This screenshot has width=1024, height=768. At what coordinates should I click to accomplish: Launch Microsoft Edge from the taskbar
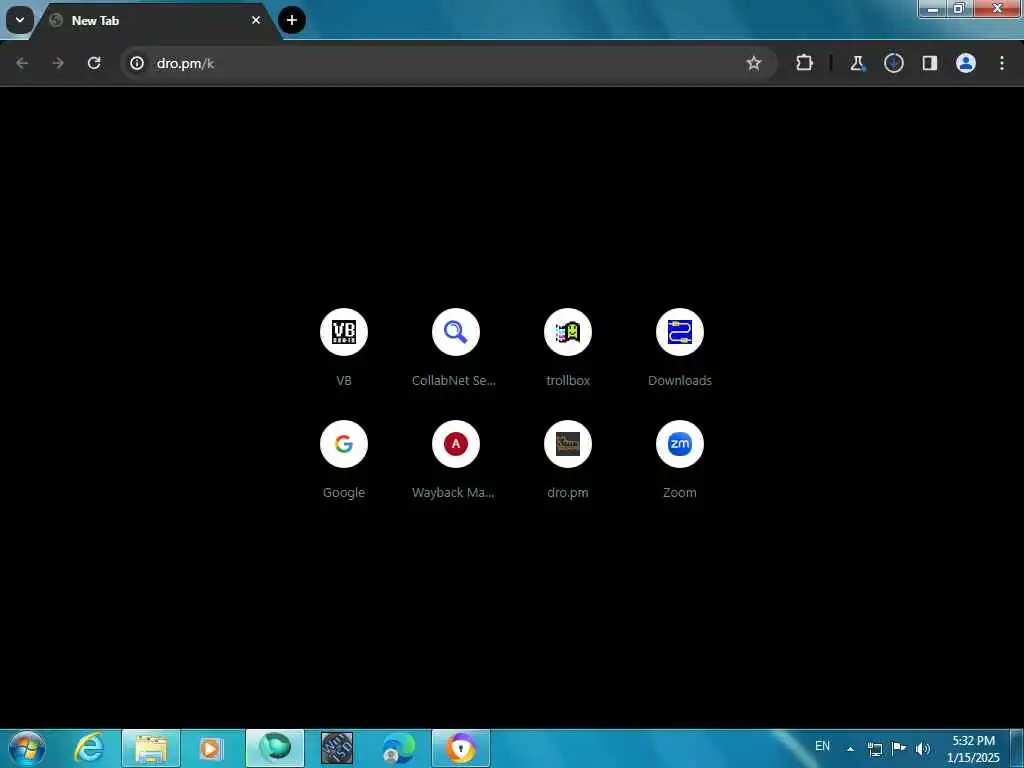398,748
